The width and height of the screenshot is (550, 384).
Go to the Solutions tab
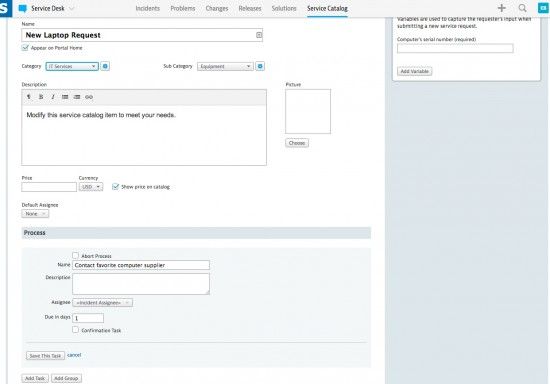[284, 8]
